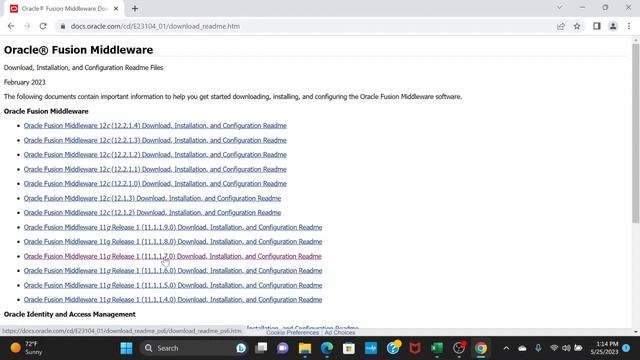The width and height of the screenshot is (640, 360).
Task: Open notification center badge
Action: coord(626,348)
